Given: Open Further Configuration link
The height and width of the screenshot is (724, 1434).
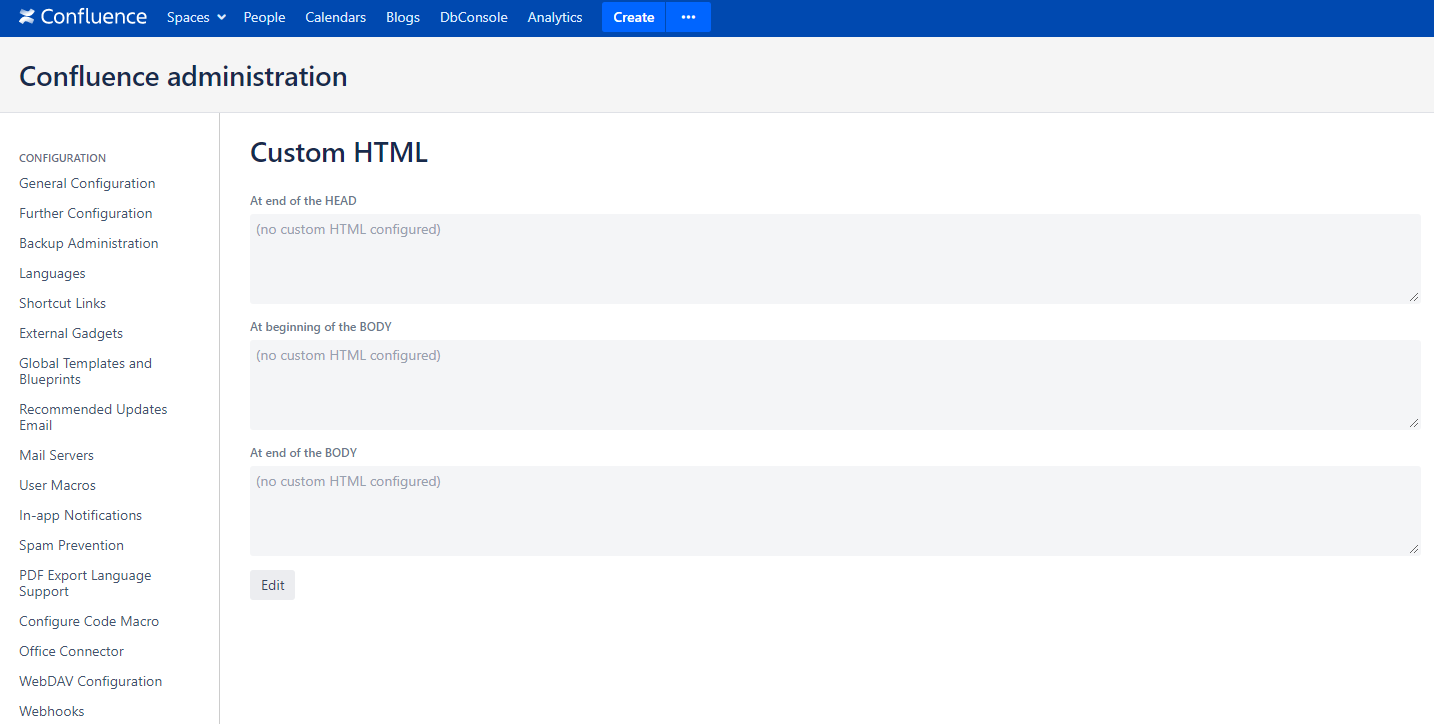Looking at the screenshot, I should point(86,213).
